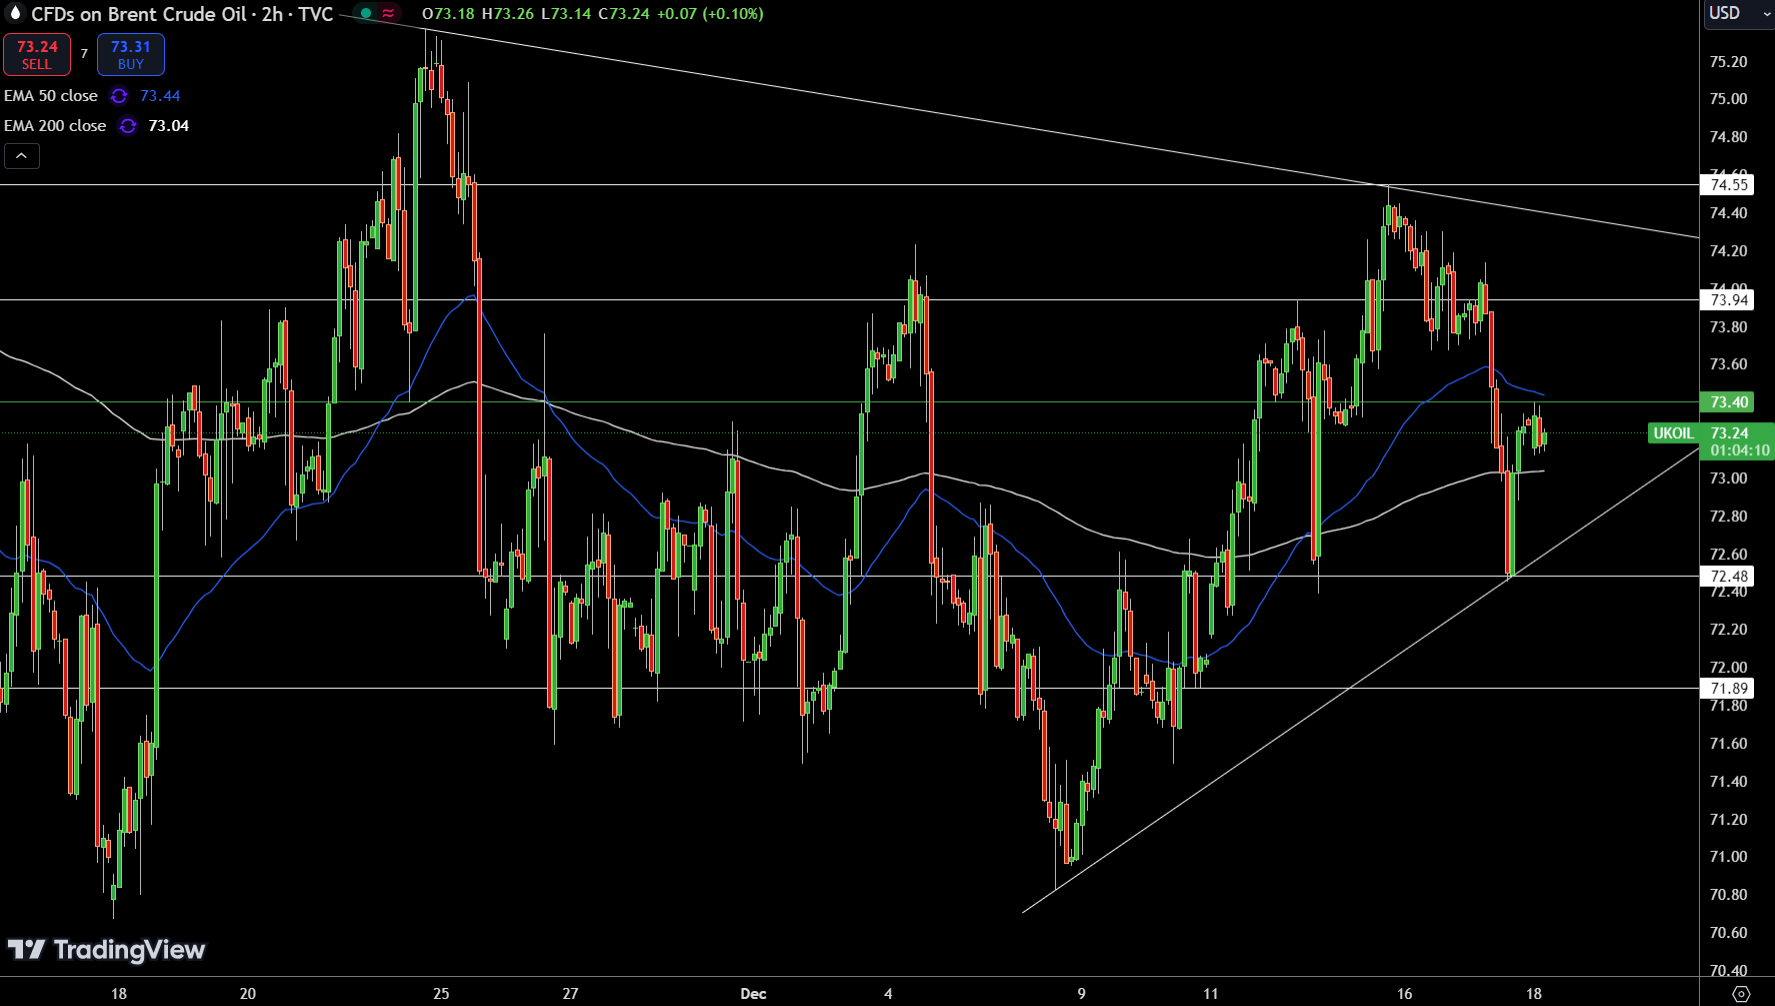Click the chart title CFDs on Brent Crude Oil

139,14
